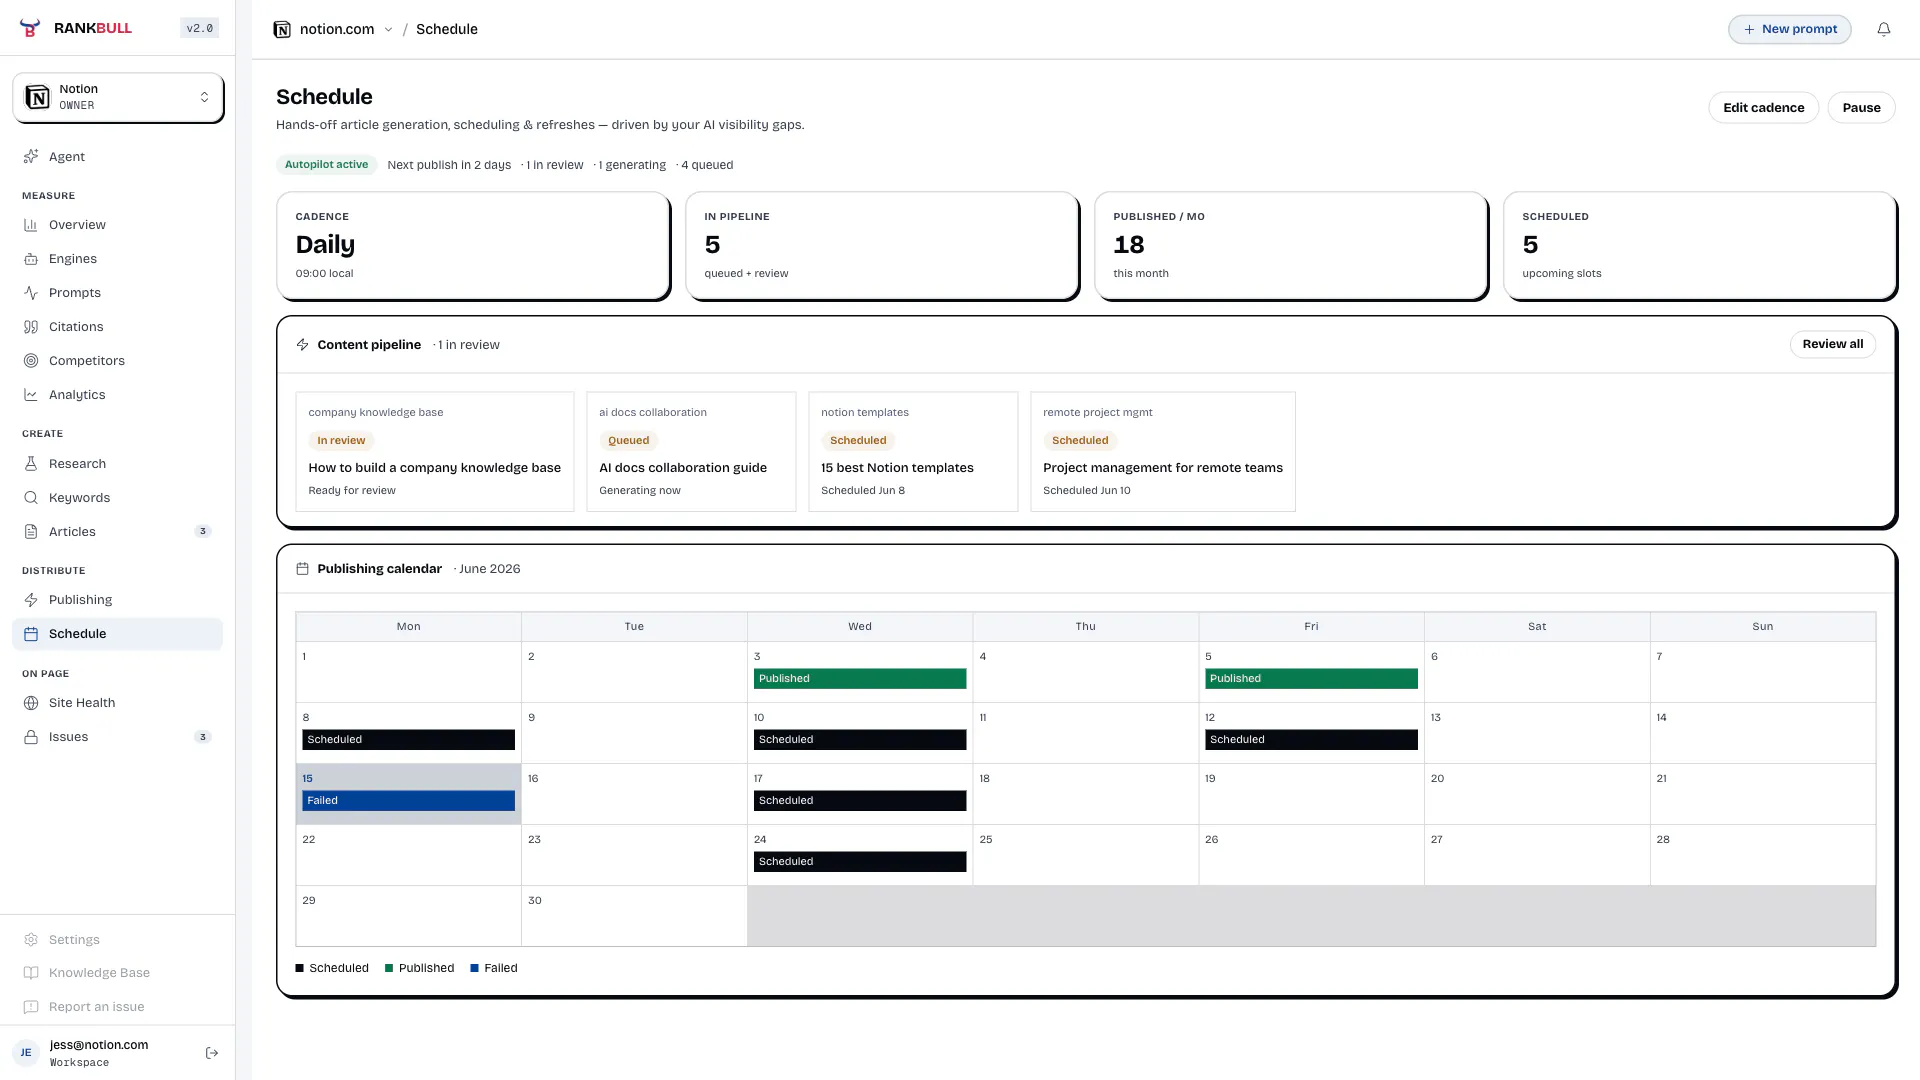Viewport: 1920px width, 1080px height.
Task: Click the Autopilot active badge
Action: (326, 165)
